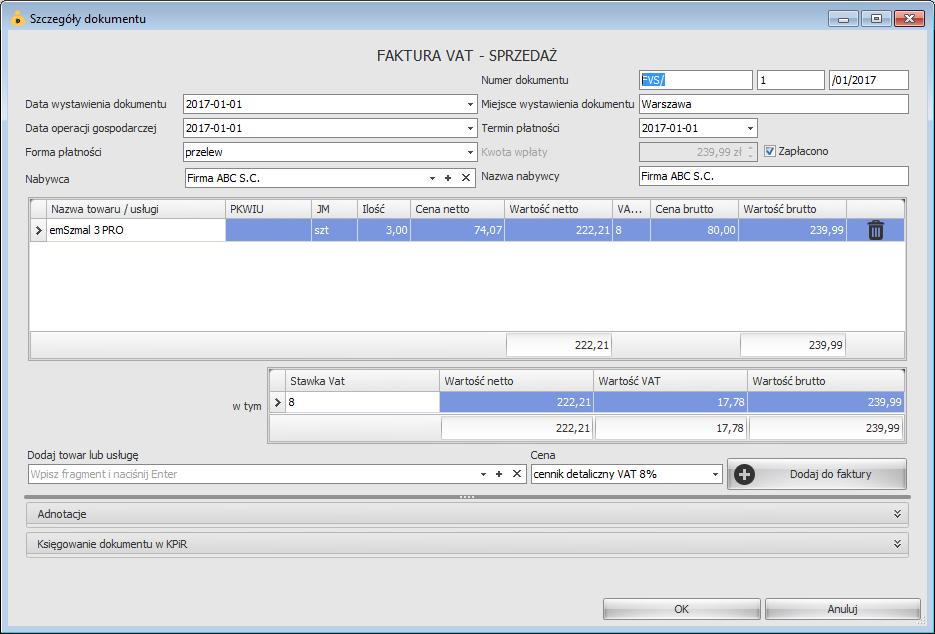Click the Nazwa nabywcy text field
Image resolution: width=935 pixels, height=634 pixels.
[774, 176]
